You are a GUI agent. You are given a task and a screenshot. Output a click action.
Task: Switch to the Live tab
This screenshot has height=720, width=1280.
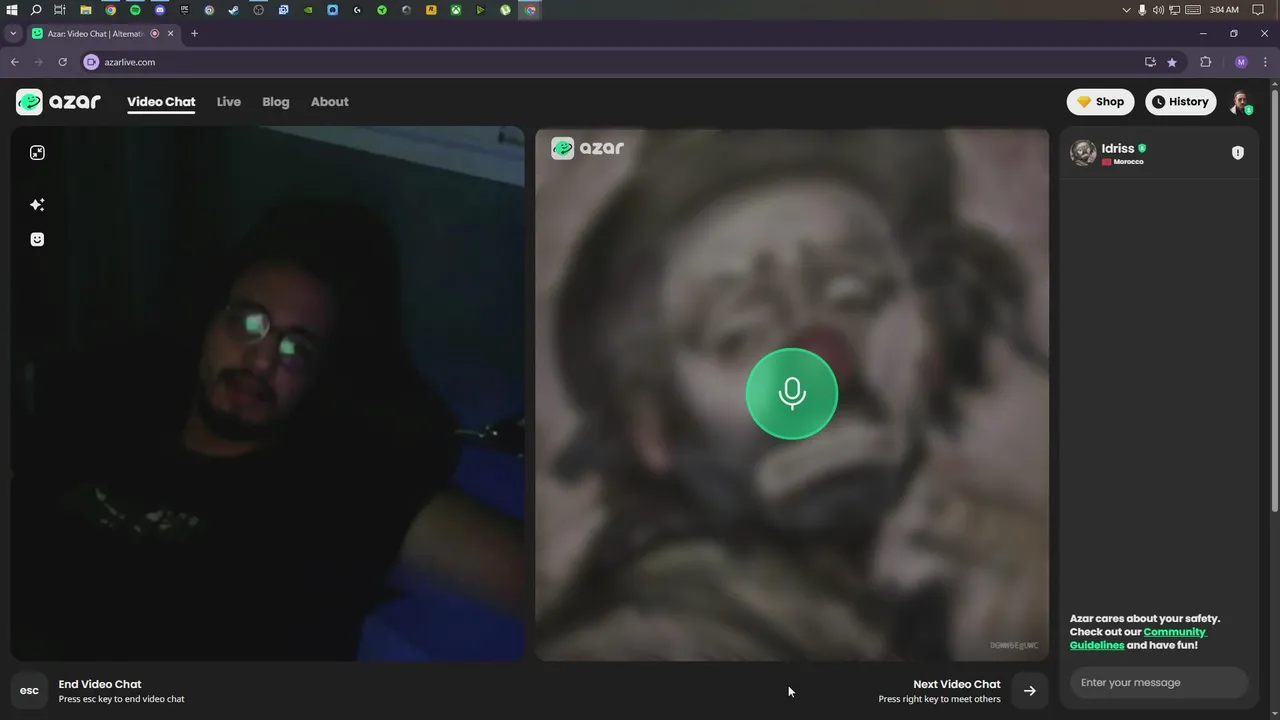(x=228, y=102)
